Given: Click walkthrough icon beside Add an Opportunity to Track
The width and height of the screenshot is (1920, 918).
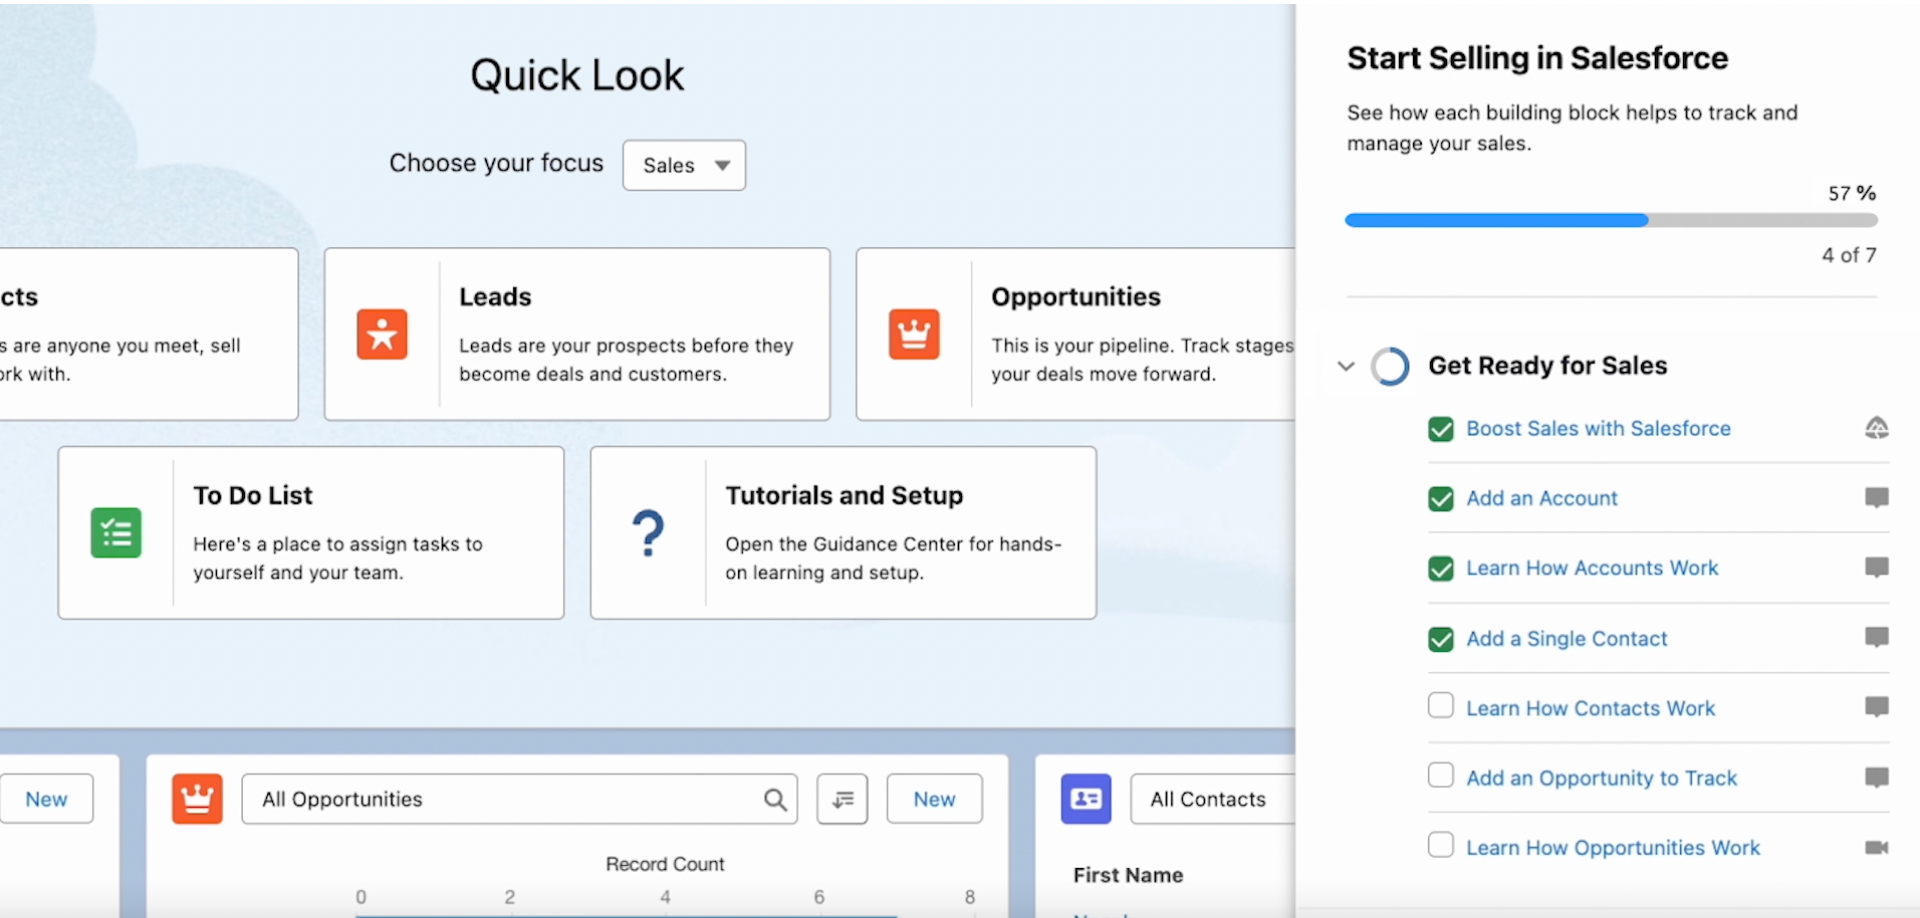Looking at the screenshot, I should [x=1877, y=778].
